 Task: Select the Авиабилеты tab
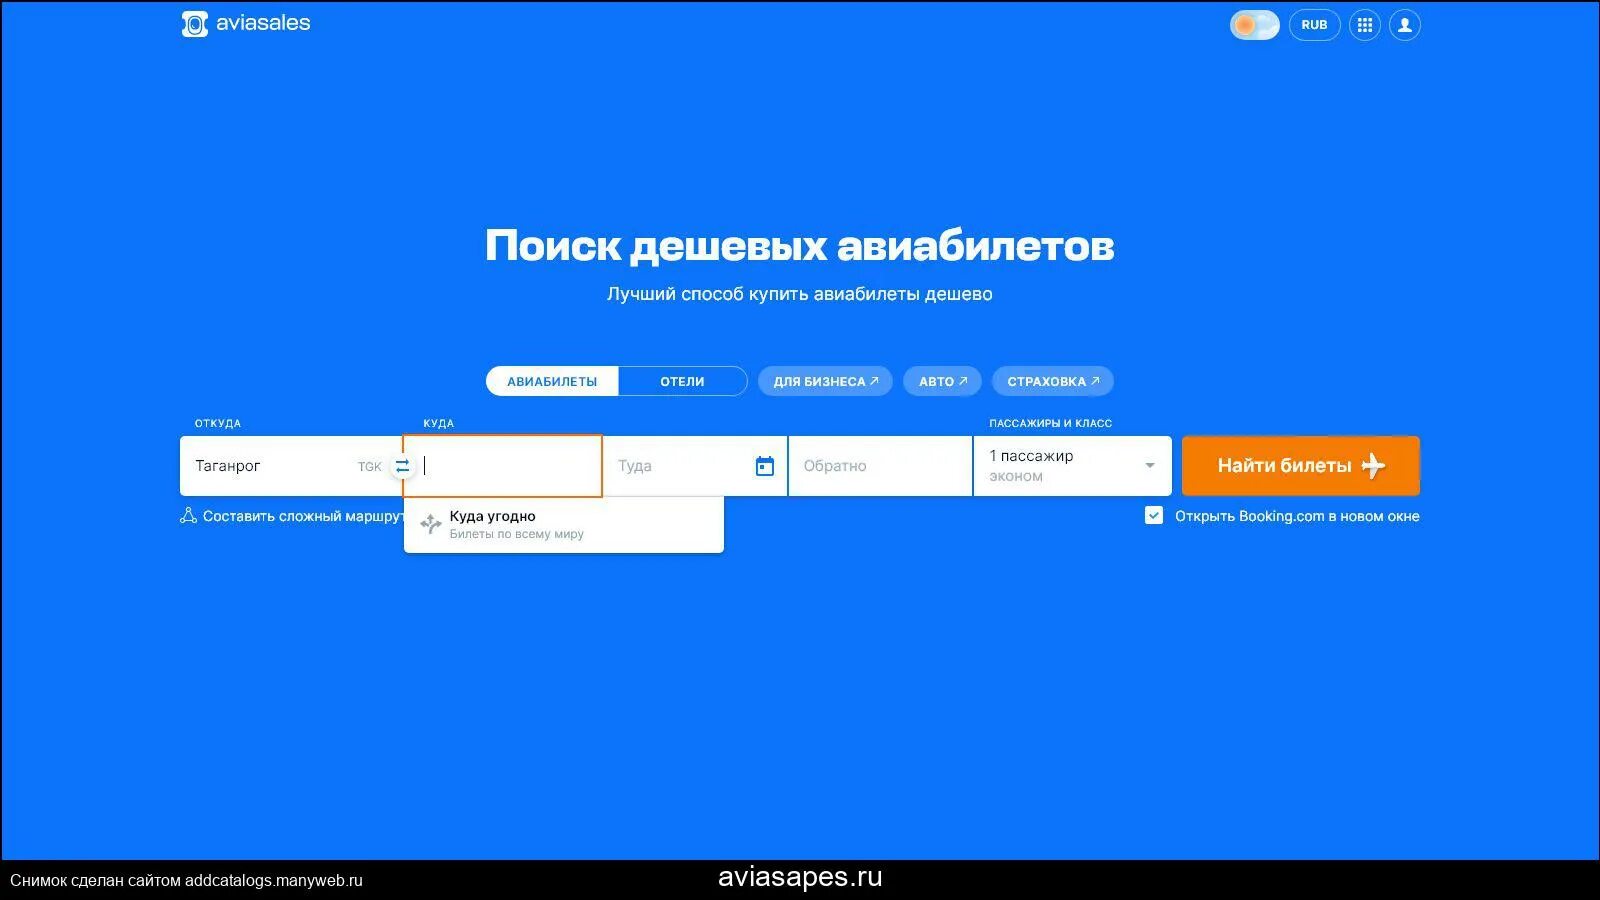coord(552,381)
